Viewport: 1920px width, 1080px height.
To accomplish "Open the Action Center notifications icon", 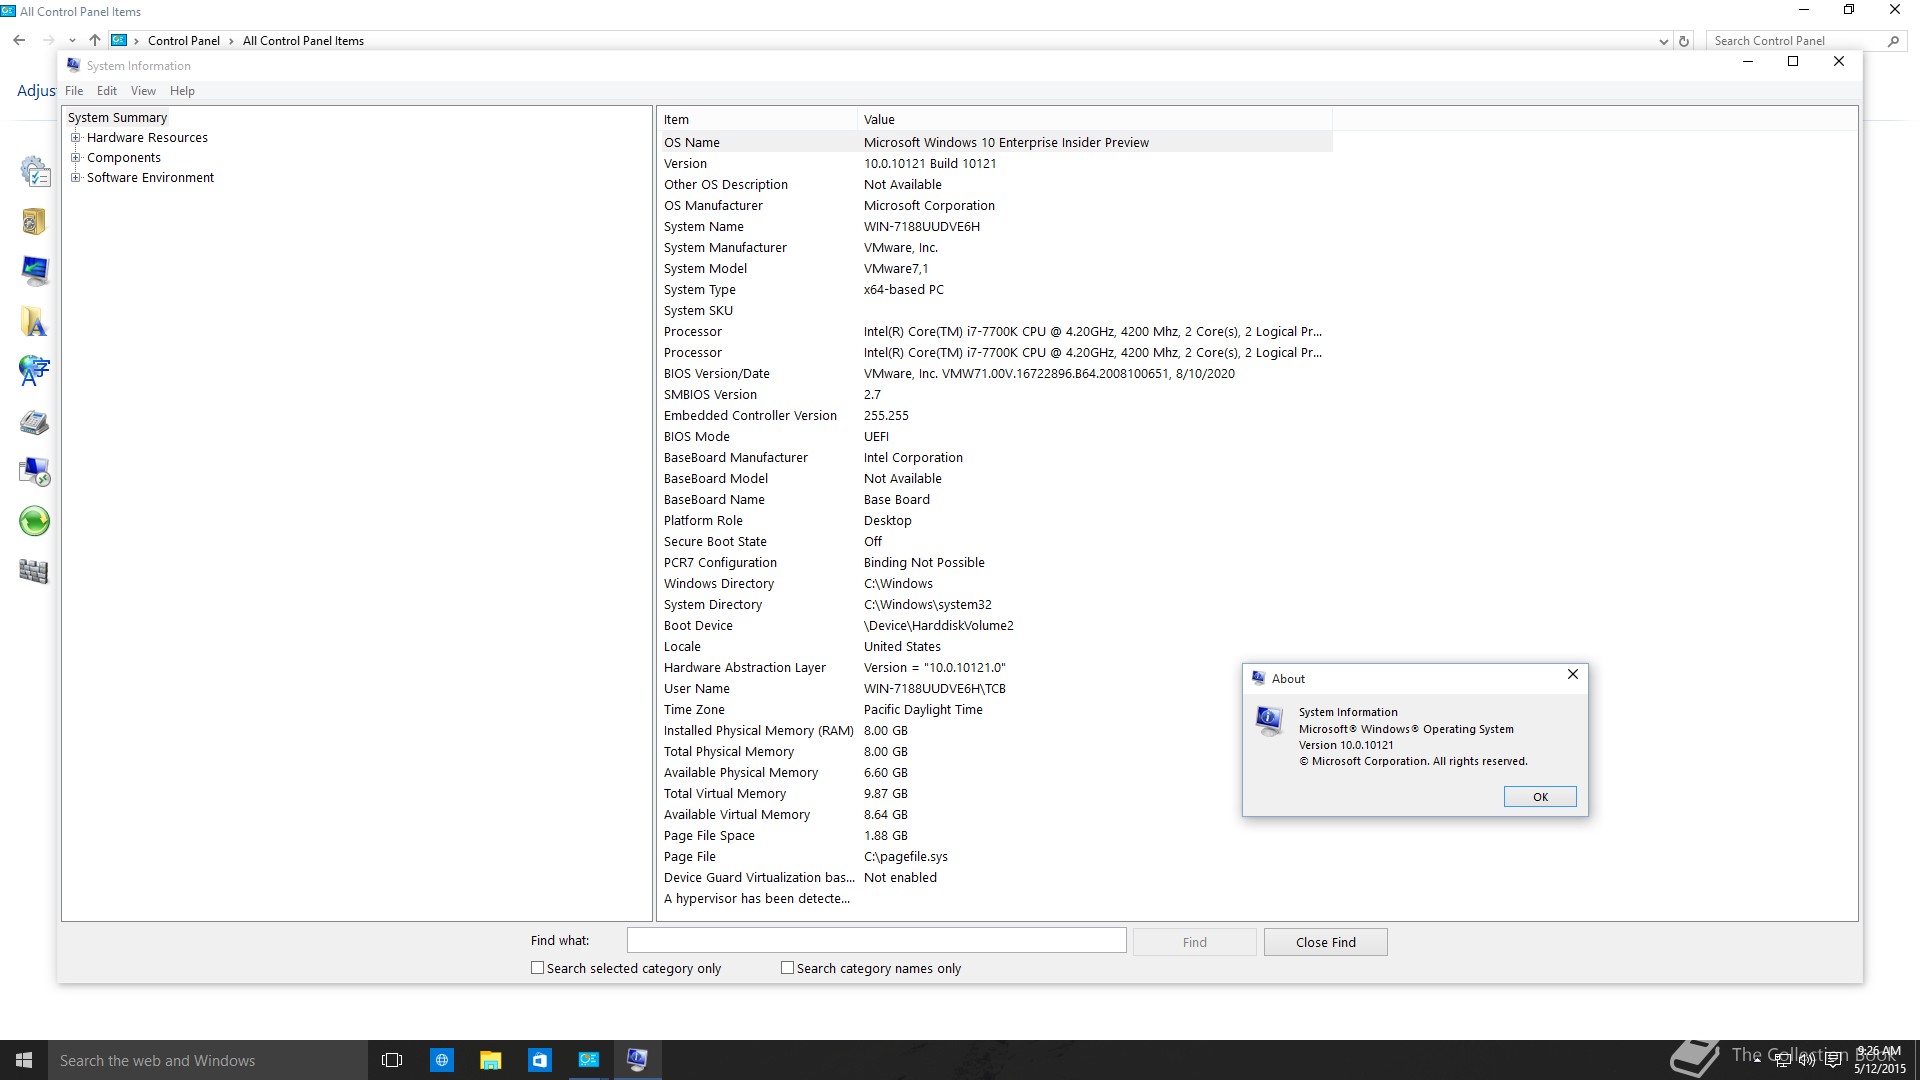I will tap(1833, 1060).
